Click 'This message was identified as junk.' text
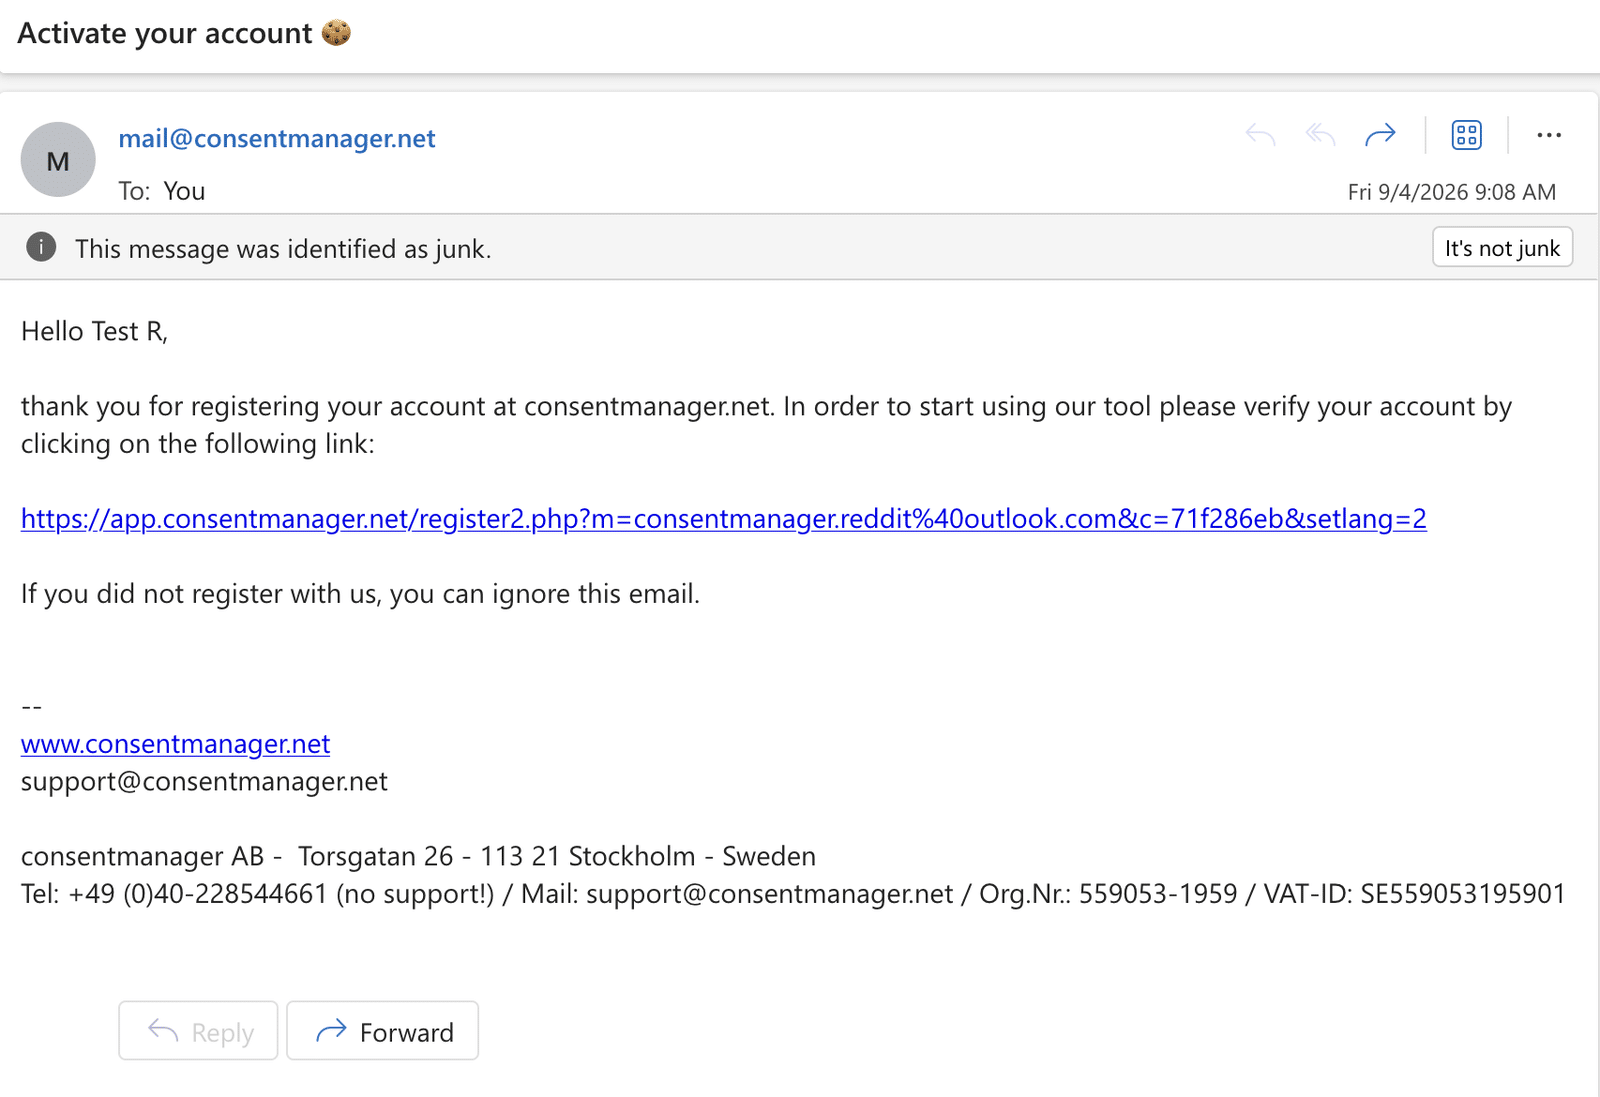Image resolution: width=1600 pixels, height=1097 pixels. (x=283, y=249)
